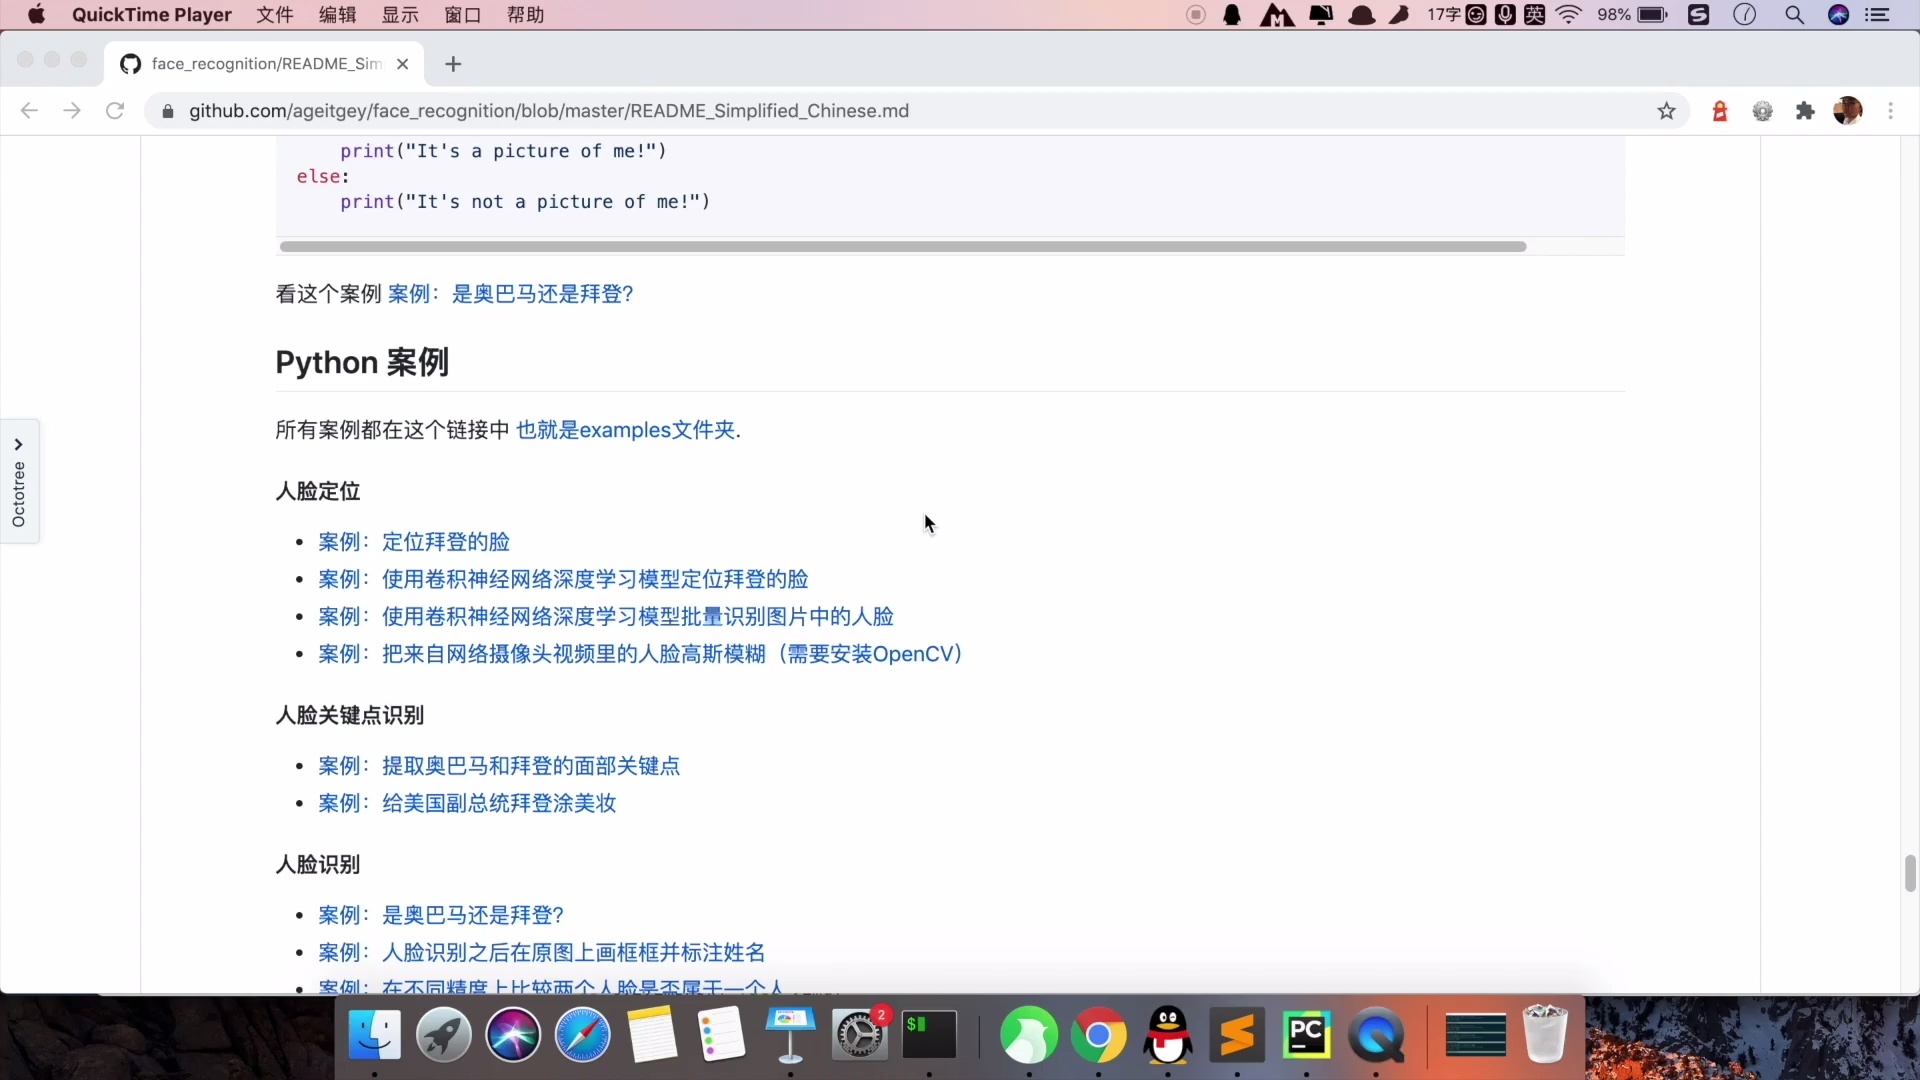Open a new browser tab
1920x1080 pixels.
point(453,64)
